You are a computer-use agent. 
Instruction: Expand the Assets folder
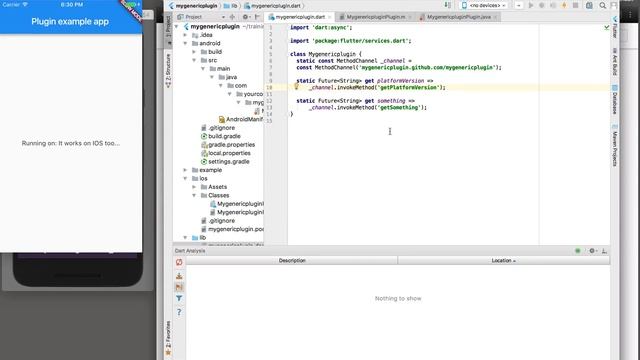194,187
